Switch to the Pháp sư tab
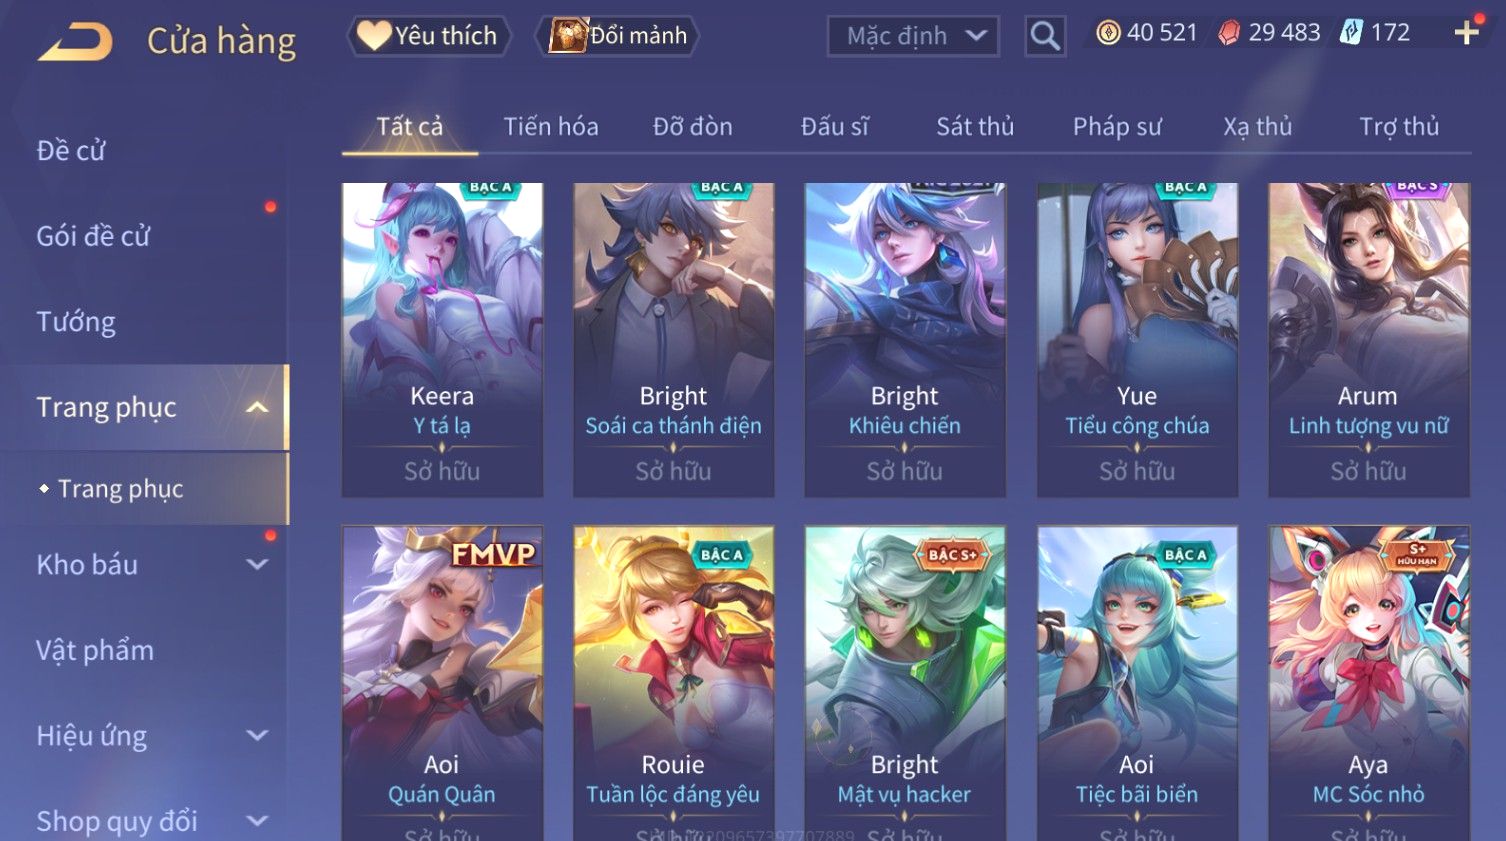 (1117, 127)
